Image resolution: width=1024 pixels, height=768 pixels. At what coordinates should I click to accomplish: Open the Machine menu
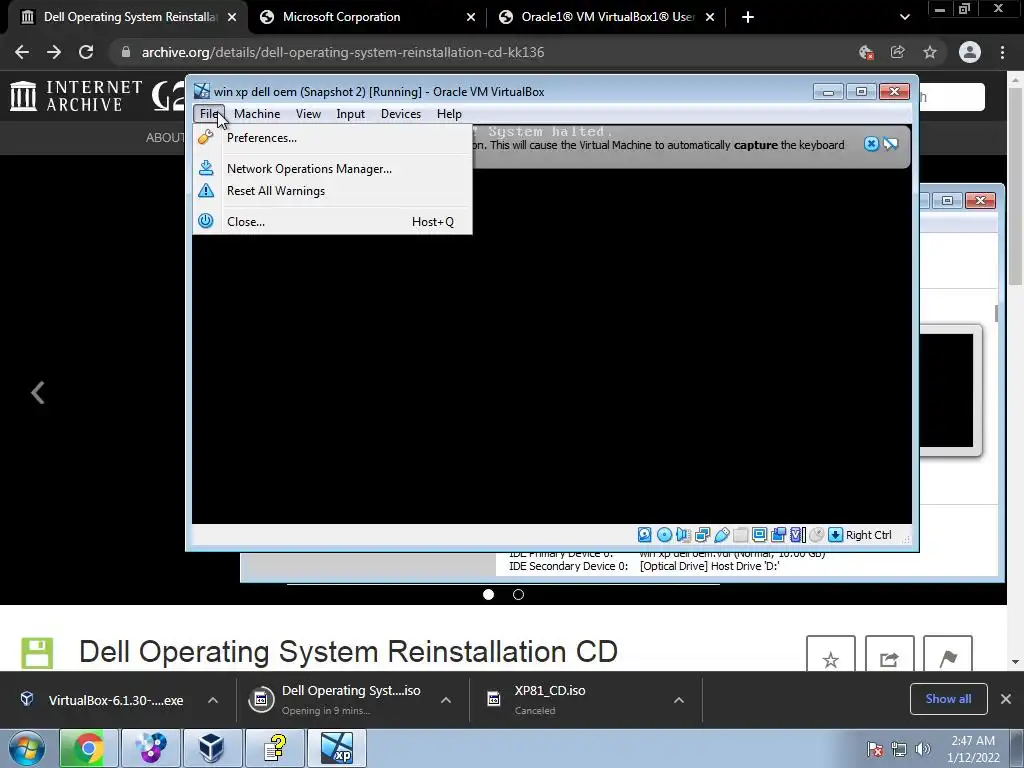tap(257, 114)
